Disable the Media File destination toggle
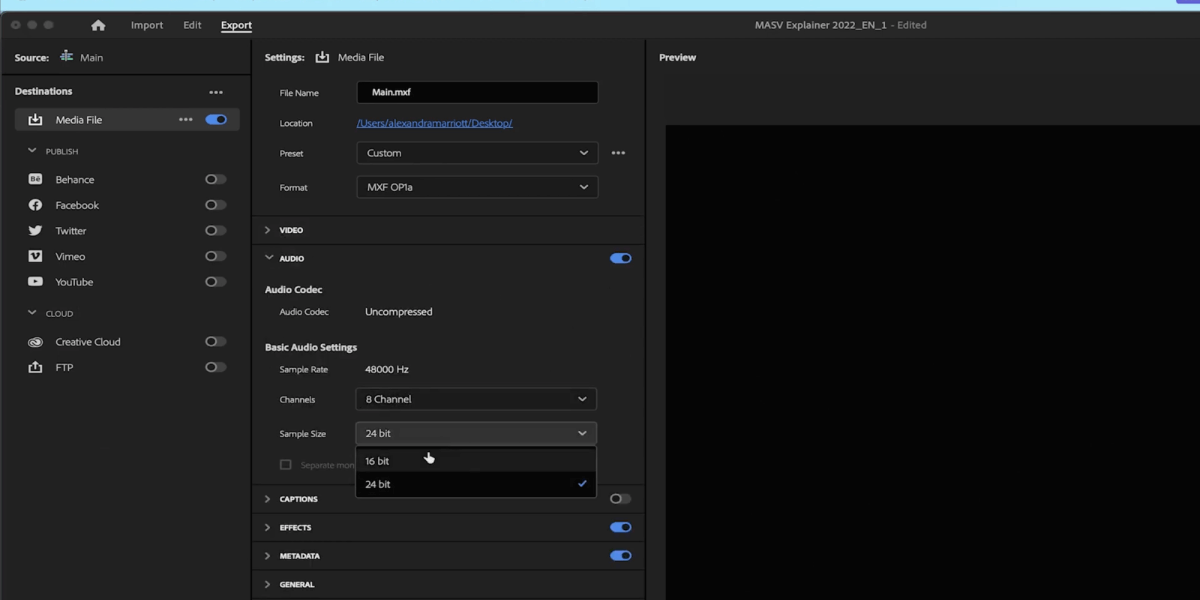 (216, 120)
